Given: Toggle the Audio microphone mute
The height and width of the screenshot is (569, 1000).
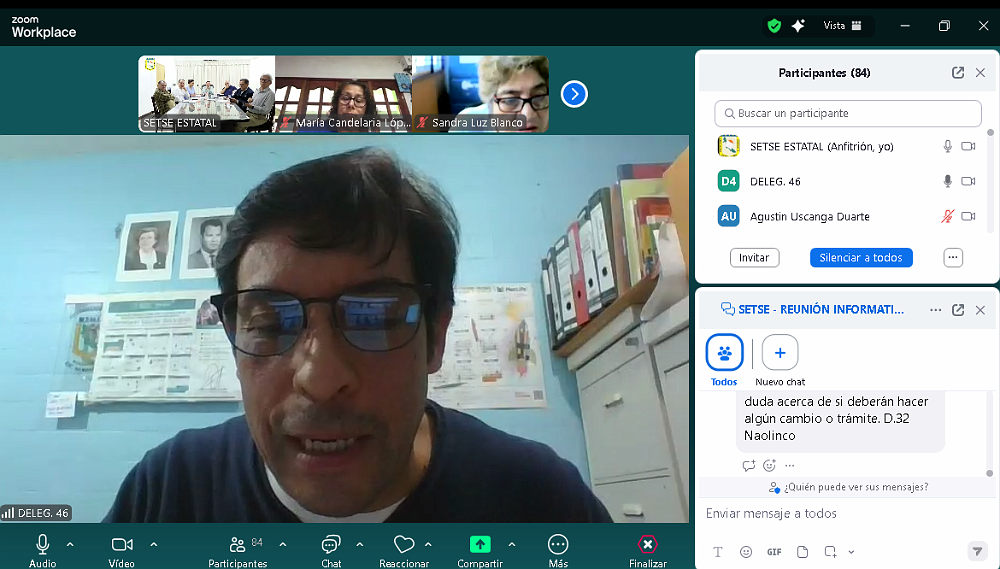Looking at the screenshot, I should click(42, 544).
